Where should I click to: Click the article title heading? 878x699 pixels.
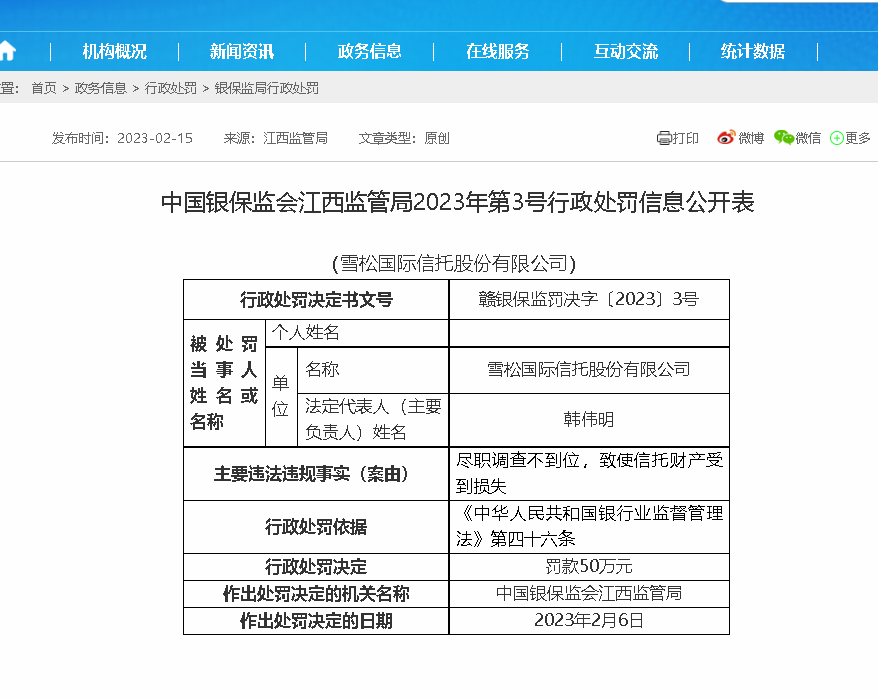click(x=457, y=202)
